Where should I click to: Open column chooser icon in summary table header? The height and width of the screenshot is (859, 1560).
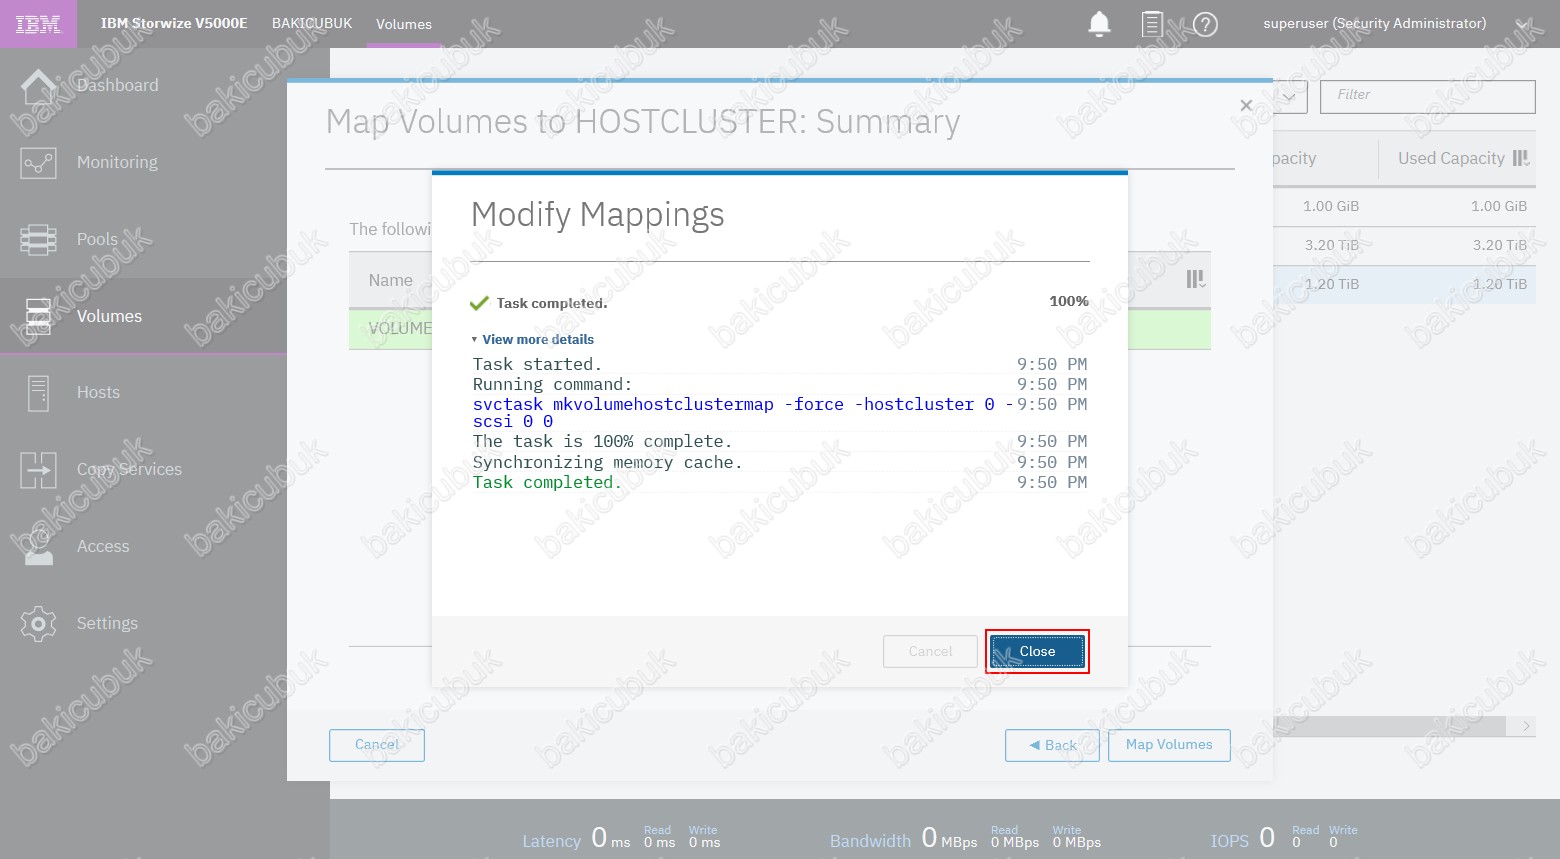point(1196,279)
